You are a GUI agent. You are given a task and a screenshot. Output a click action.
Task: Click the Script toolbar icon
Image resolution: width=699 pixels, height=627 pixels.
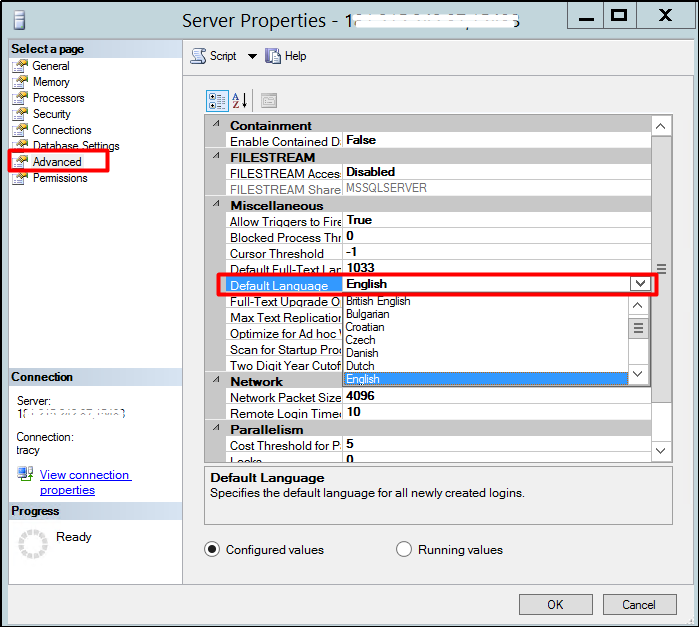tap(199, 56)
